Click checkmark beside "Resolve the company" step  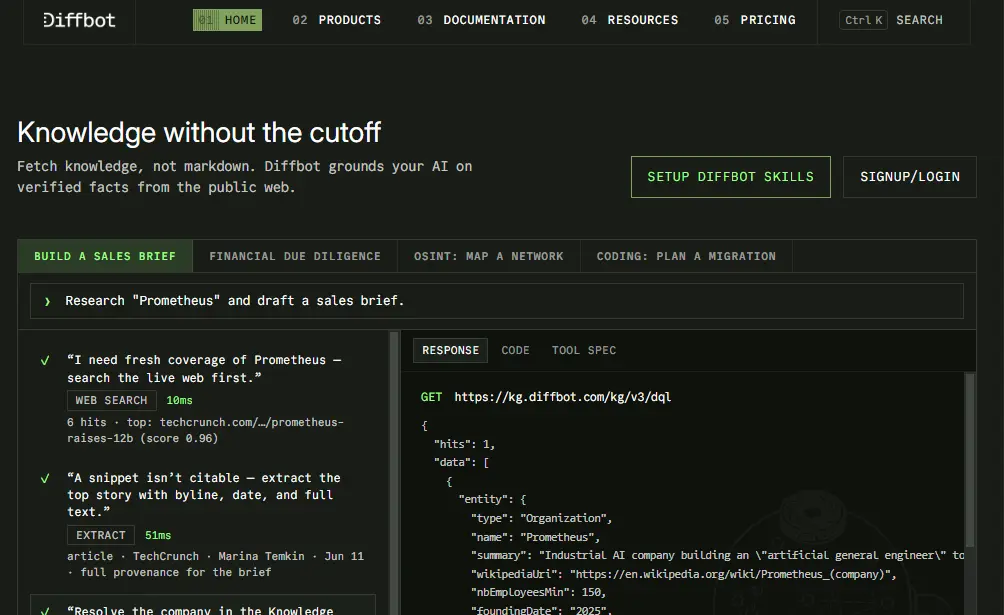[x=45, y=611]
